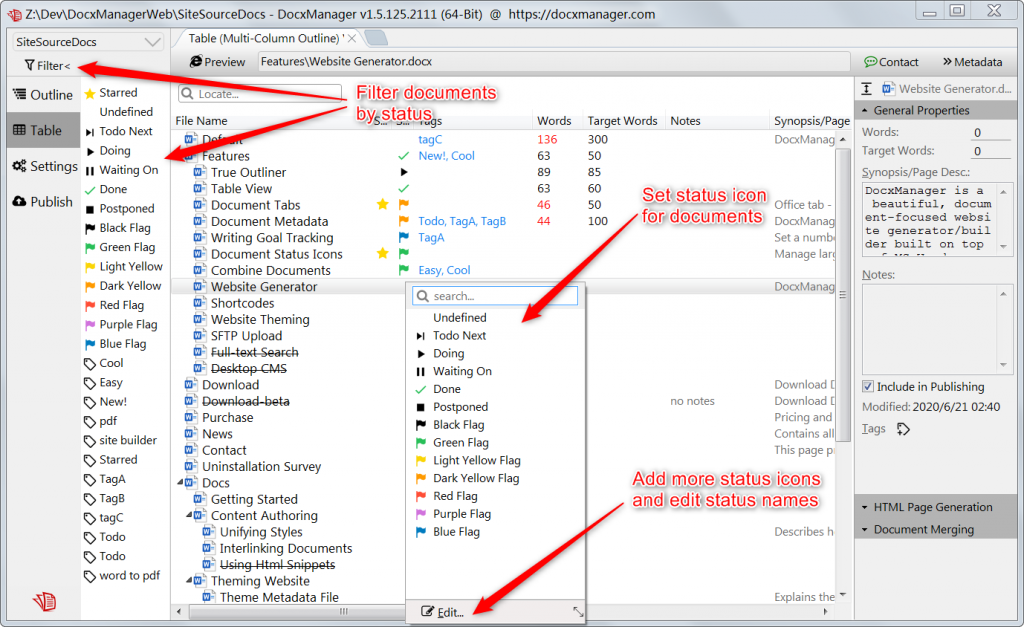Toggle the Metadata panel
Image resolution: width=1024 pixels, height=627 pixels.
(972, 62)
